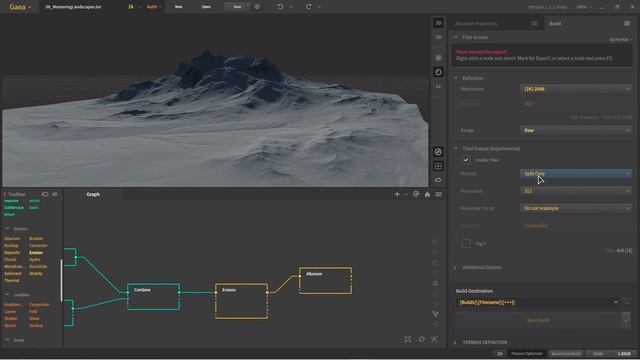Click the grid icon beside viewport
Image resolution: width=640 pixels, height=360 pixels.
[438, 166]
